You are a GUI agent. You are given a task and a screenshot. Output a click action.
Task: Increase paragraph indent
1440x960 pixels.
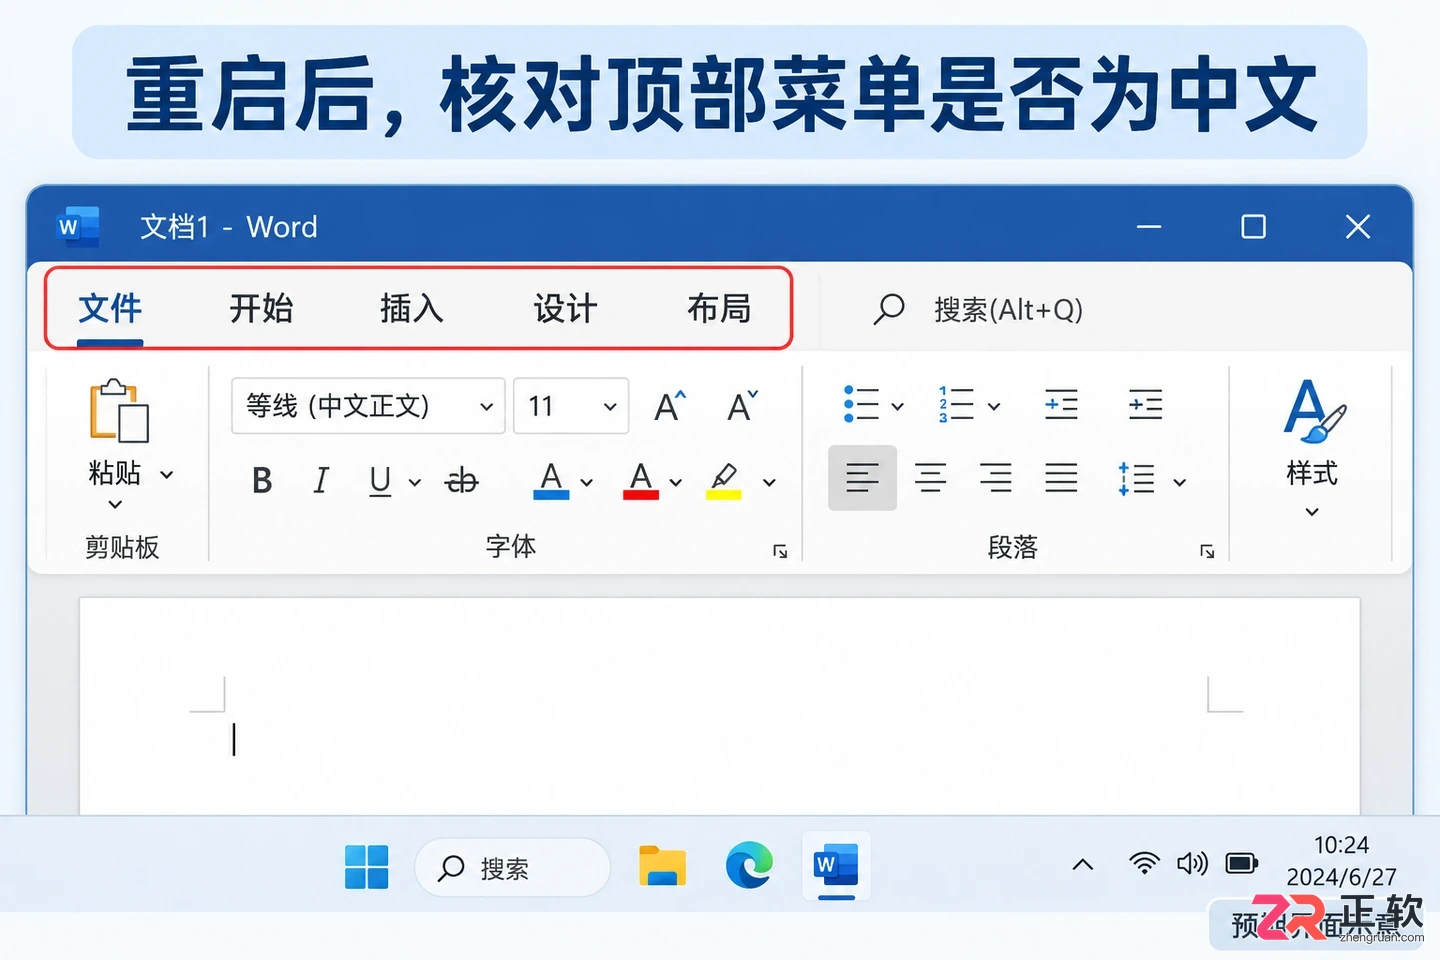[1145, 405]
